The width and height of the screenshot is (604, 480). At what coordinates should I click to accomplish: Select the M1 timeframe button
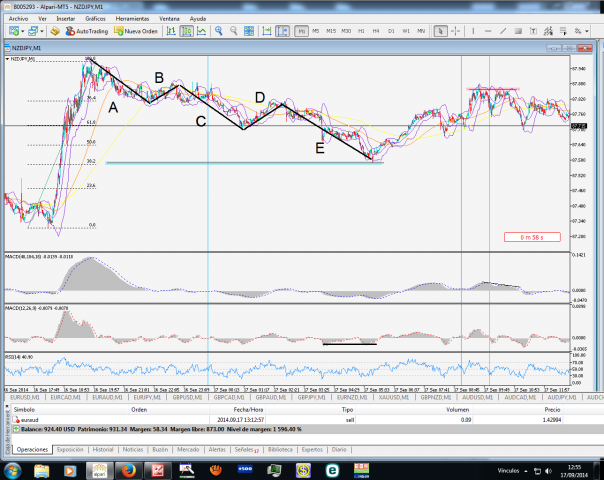(301, 31)
